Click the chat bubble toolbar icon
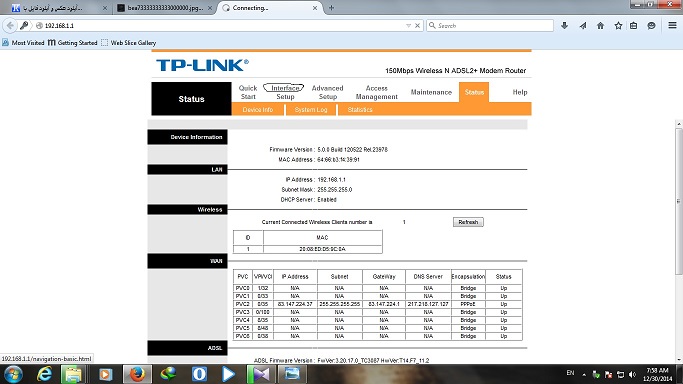 click(651, 26)
